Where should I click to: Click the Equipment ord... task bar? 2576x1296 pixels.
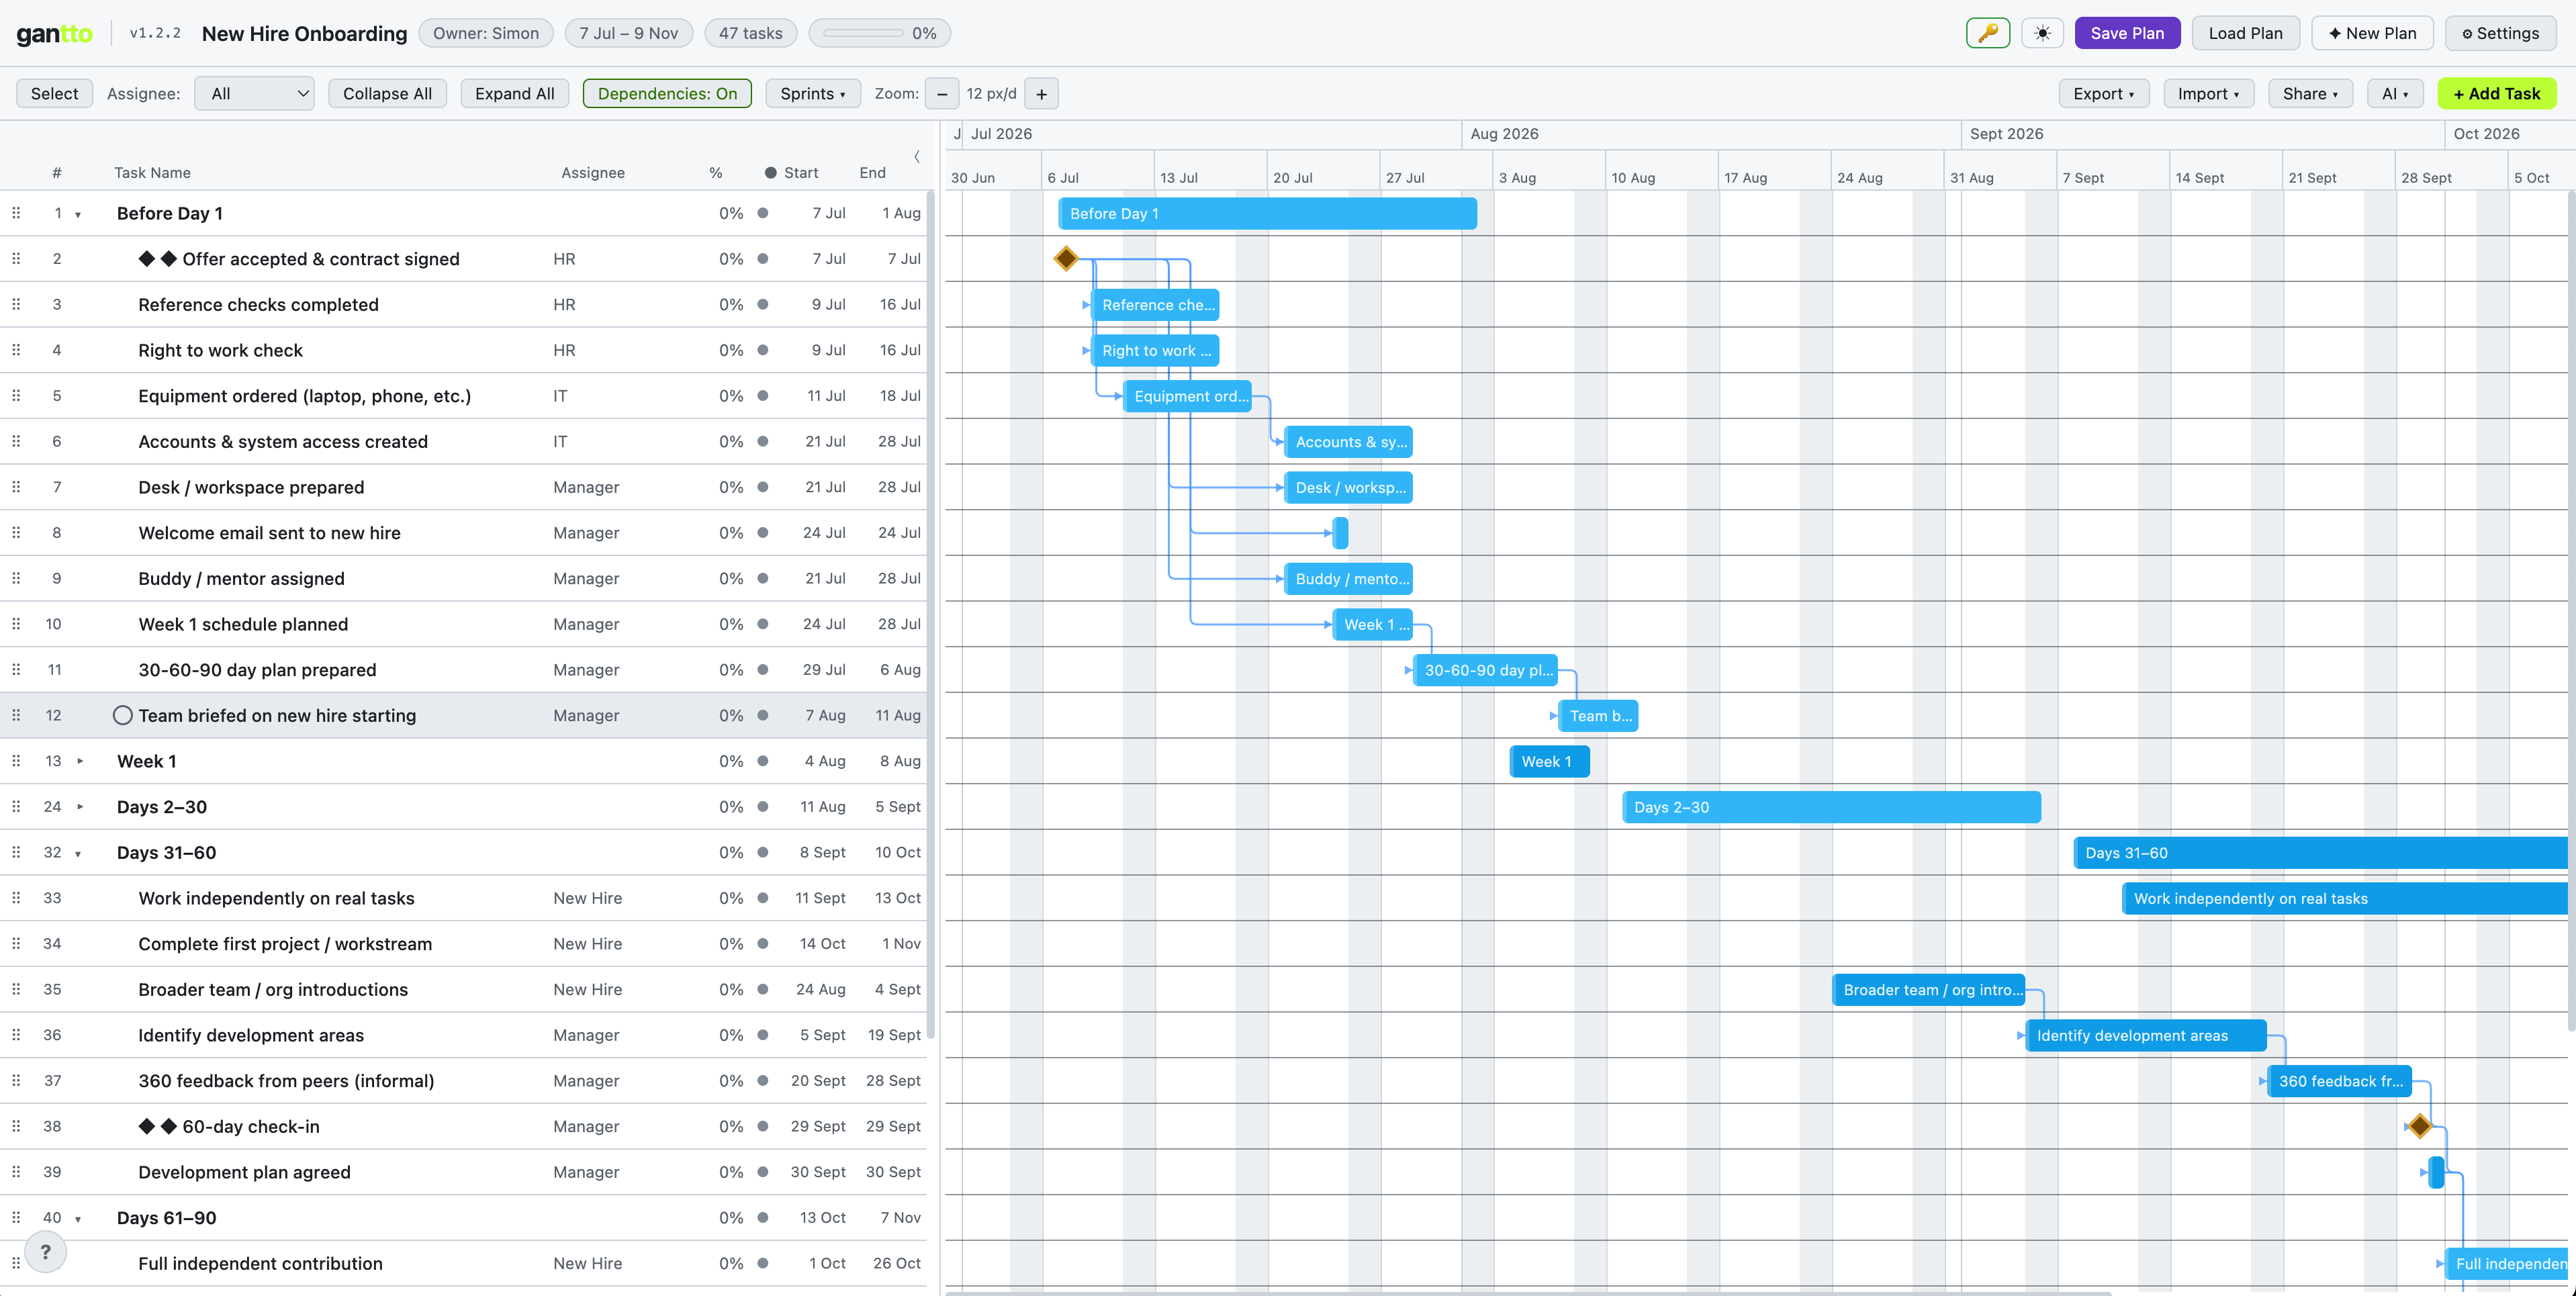coord(1187,396)
